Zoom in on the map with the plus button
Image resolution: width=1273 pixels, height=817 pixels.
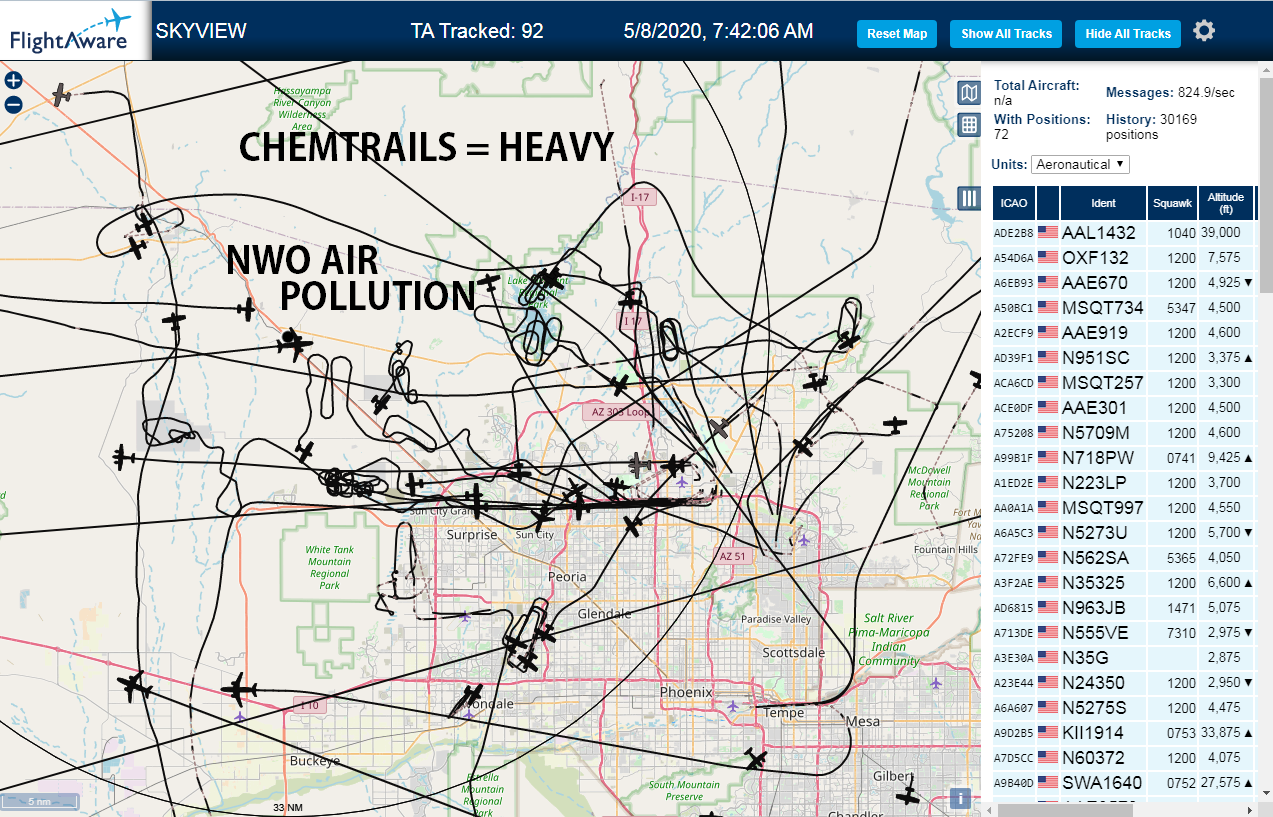(13, 81)
